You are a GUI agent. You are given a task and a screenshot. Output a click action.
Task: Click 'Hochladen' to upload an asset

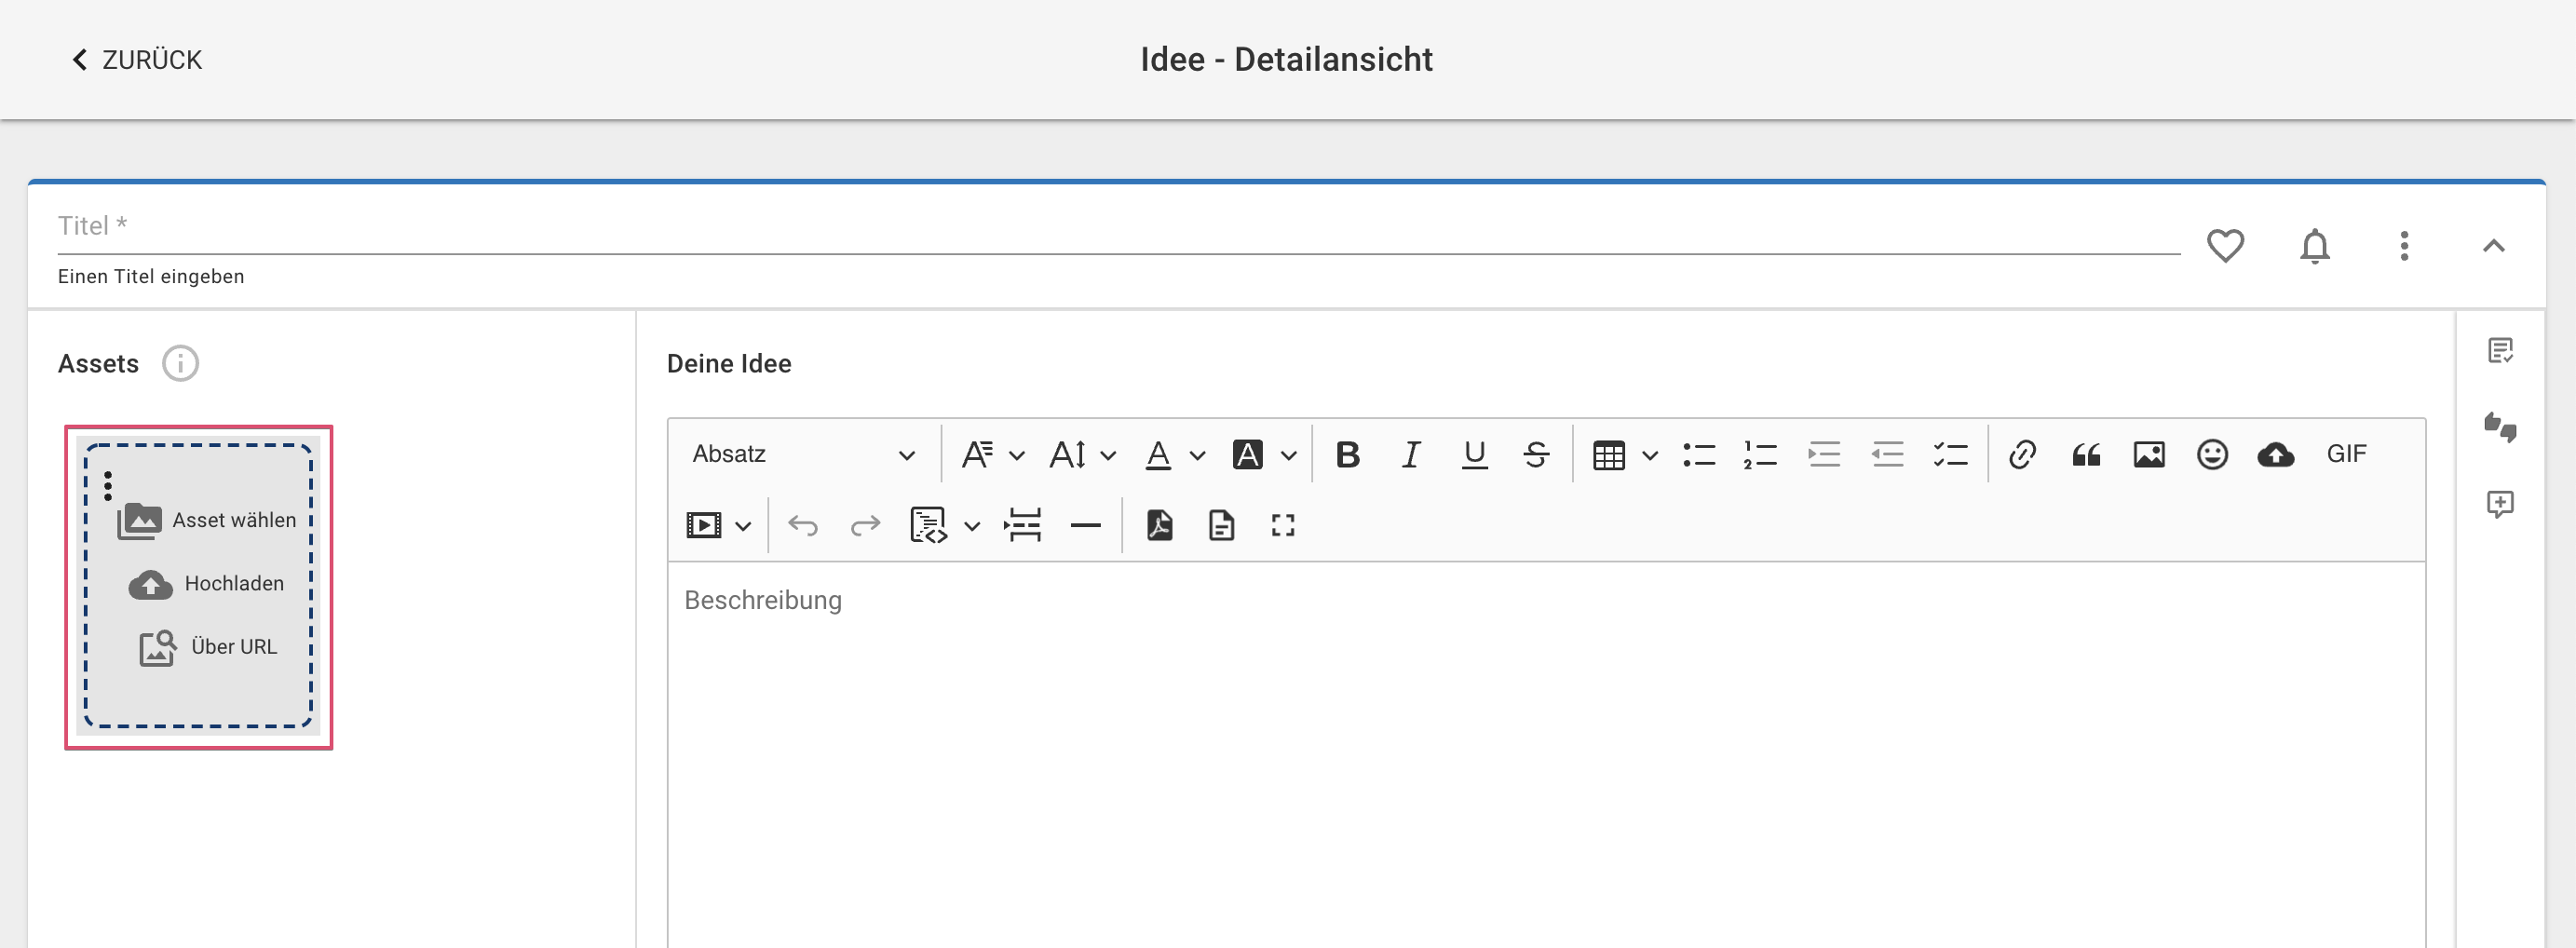pos(207,584)
